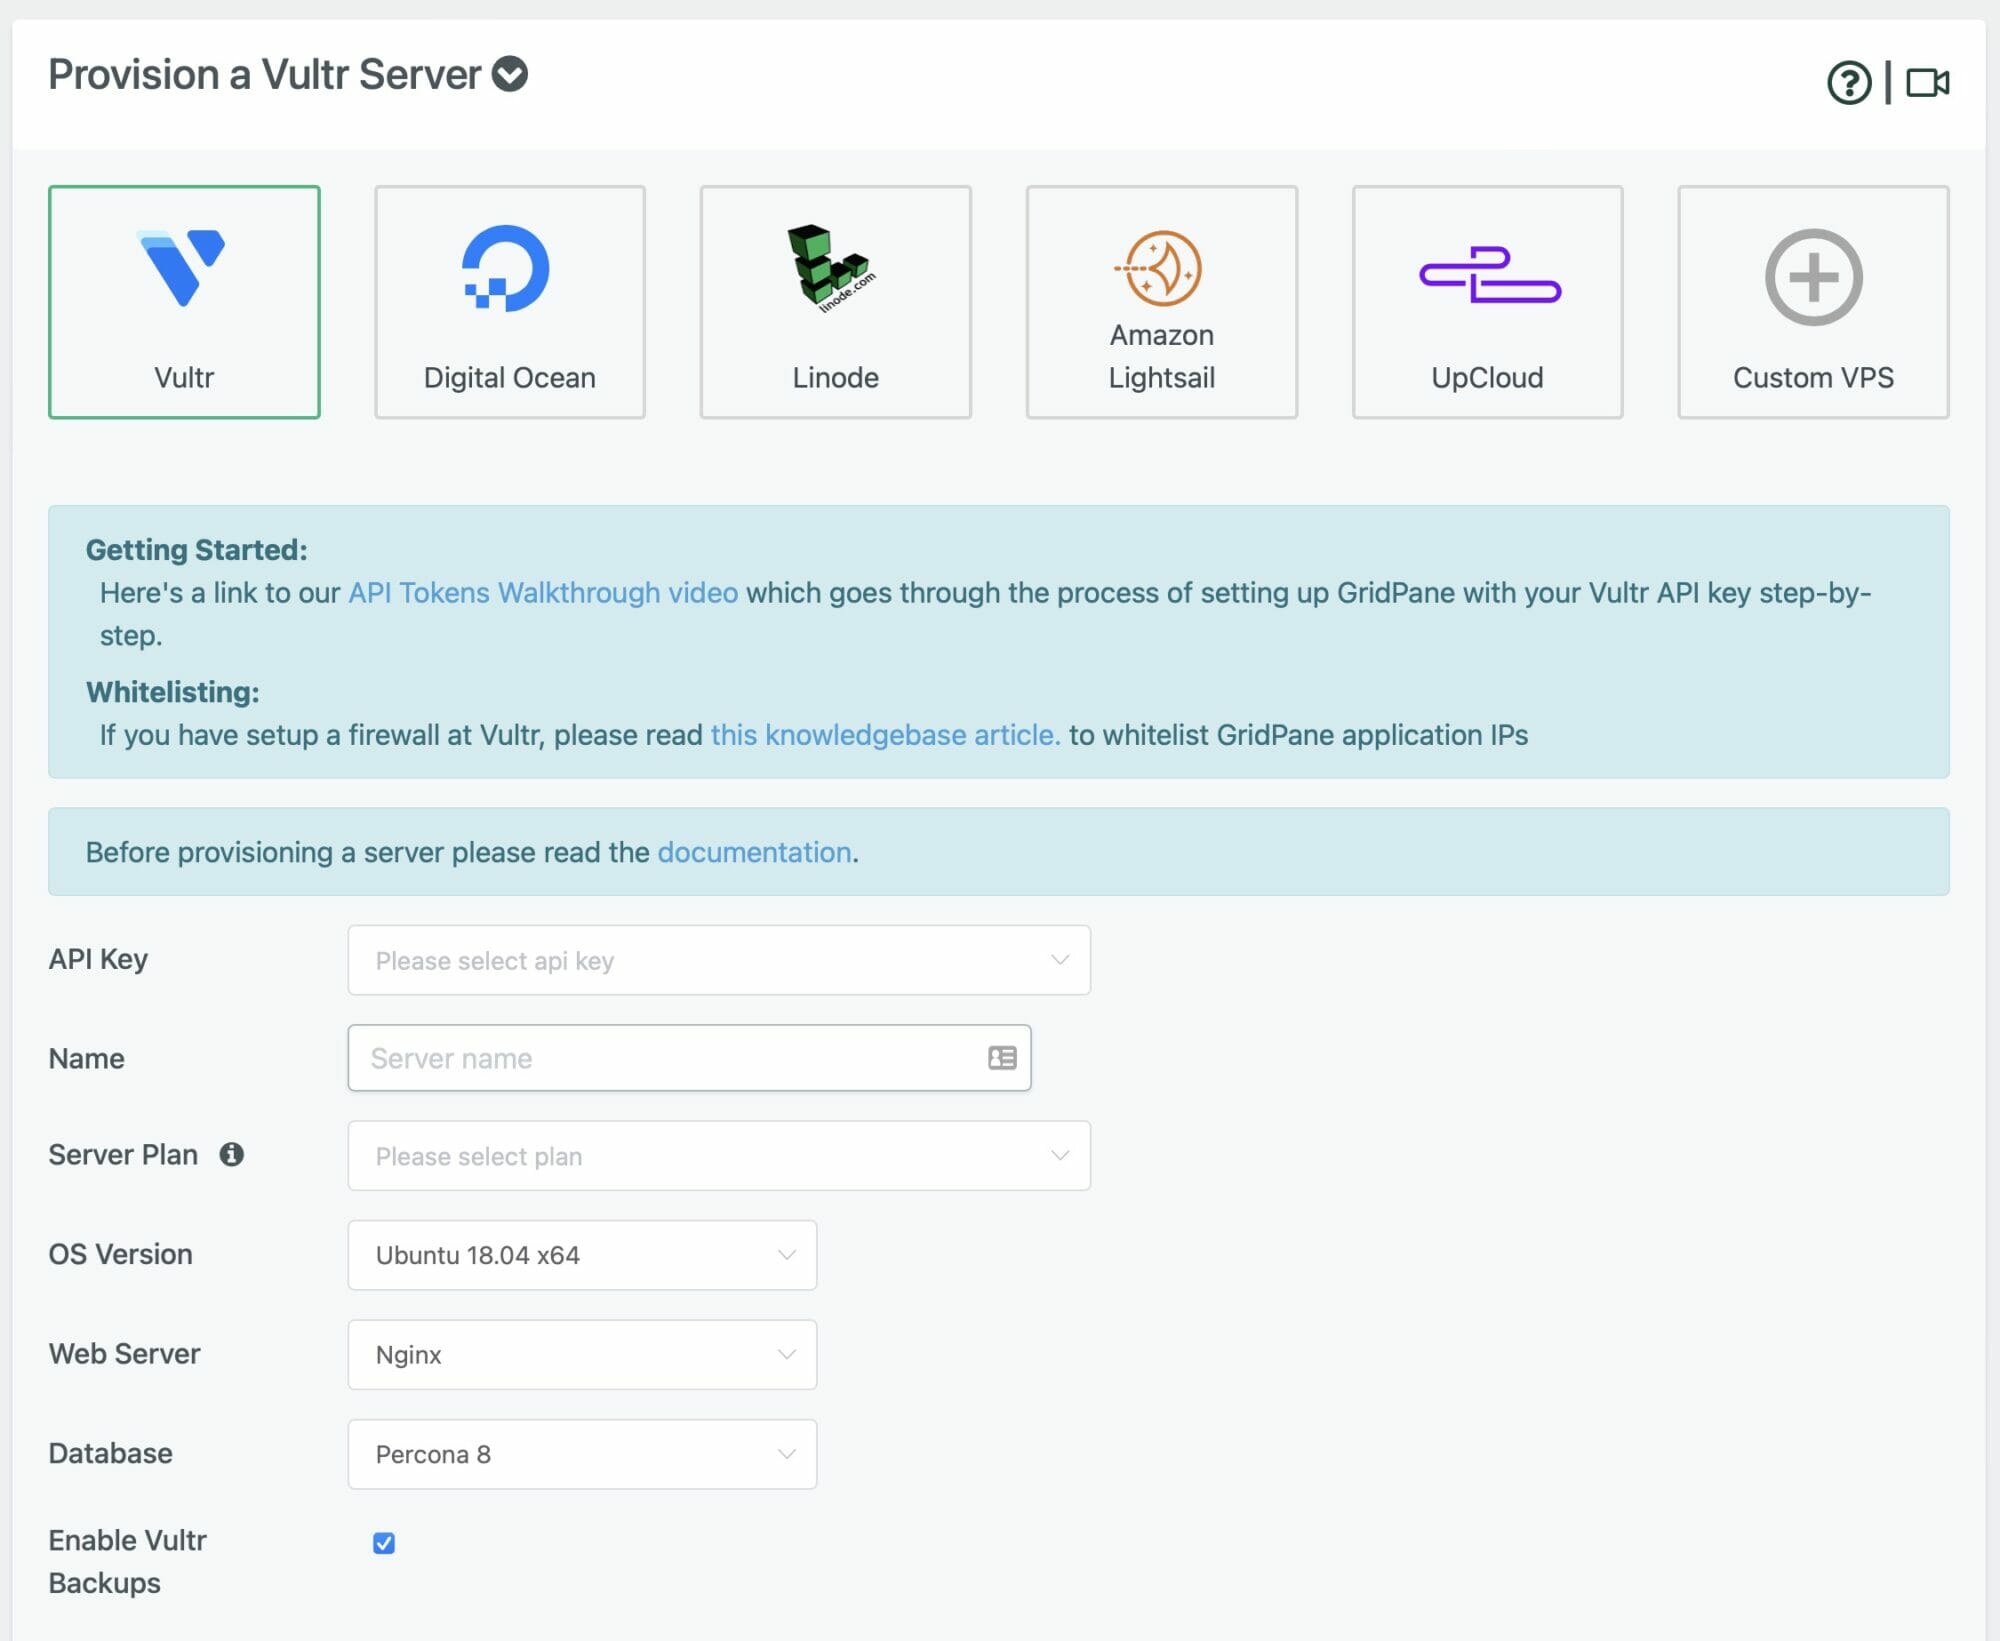Select the Custom VPS provider card
This screenshot has width=2000, height=1641.
pyautogui.click(x=1814, y=302)
